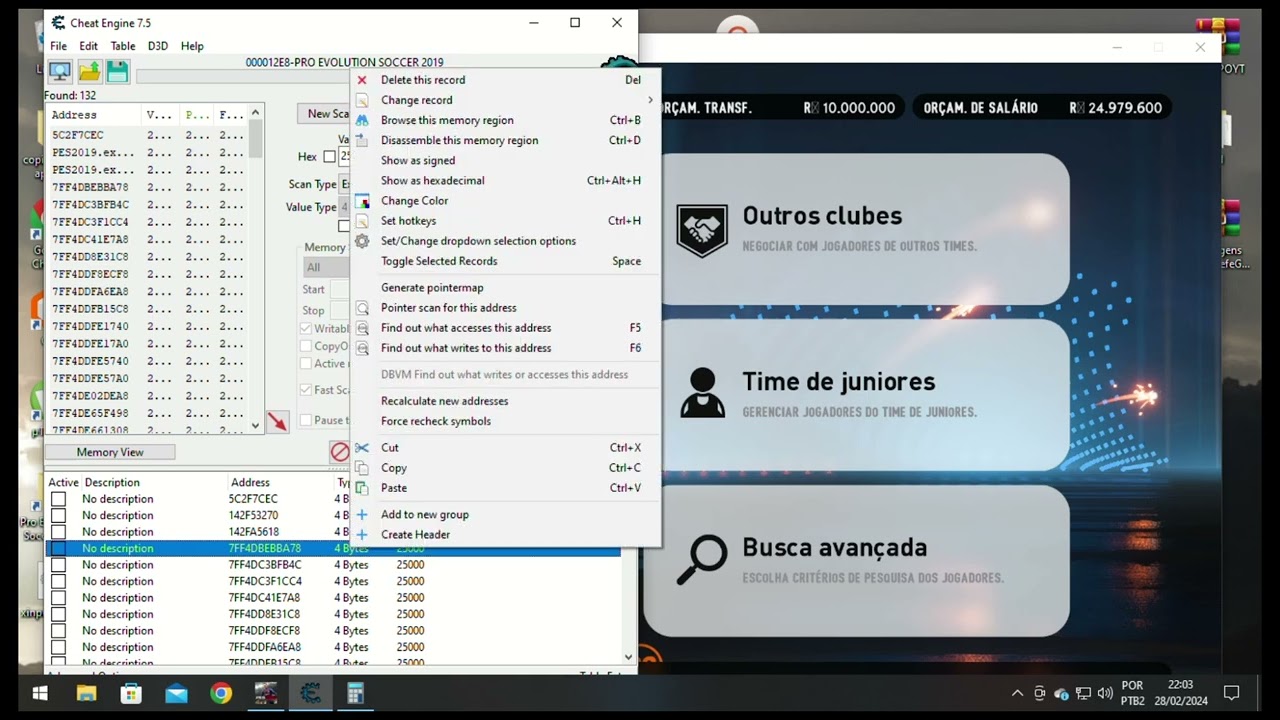Open the D3D menu
This screenshot has width=1280, height=720.
click(158, 46)
